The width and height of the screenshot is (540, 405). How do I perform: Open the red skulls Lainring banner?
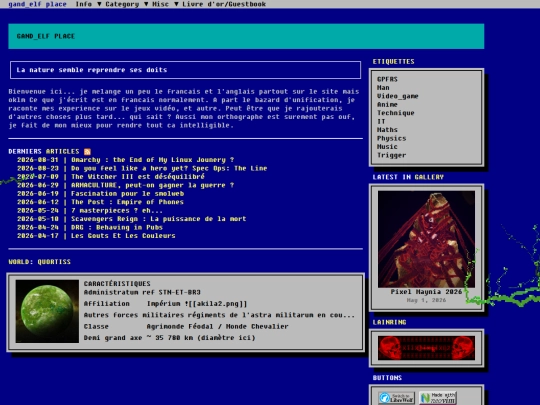tap(426, 348)
